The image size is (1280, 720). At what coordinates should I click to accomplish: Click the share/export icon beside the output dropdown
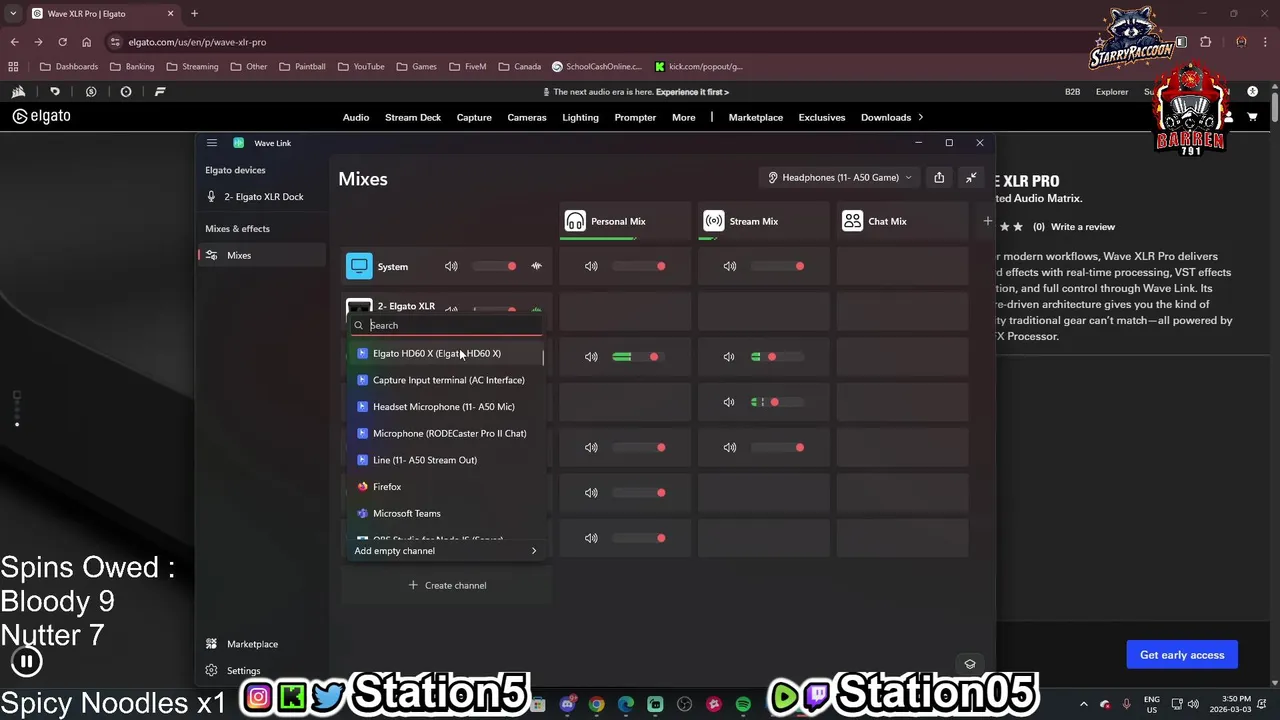[939, 178]
